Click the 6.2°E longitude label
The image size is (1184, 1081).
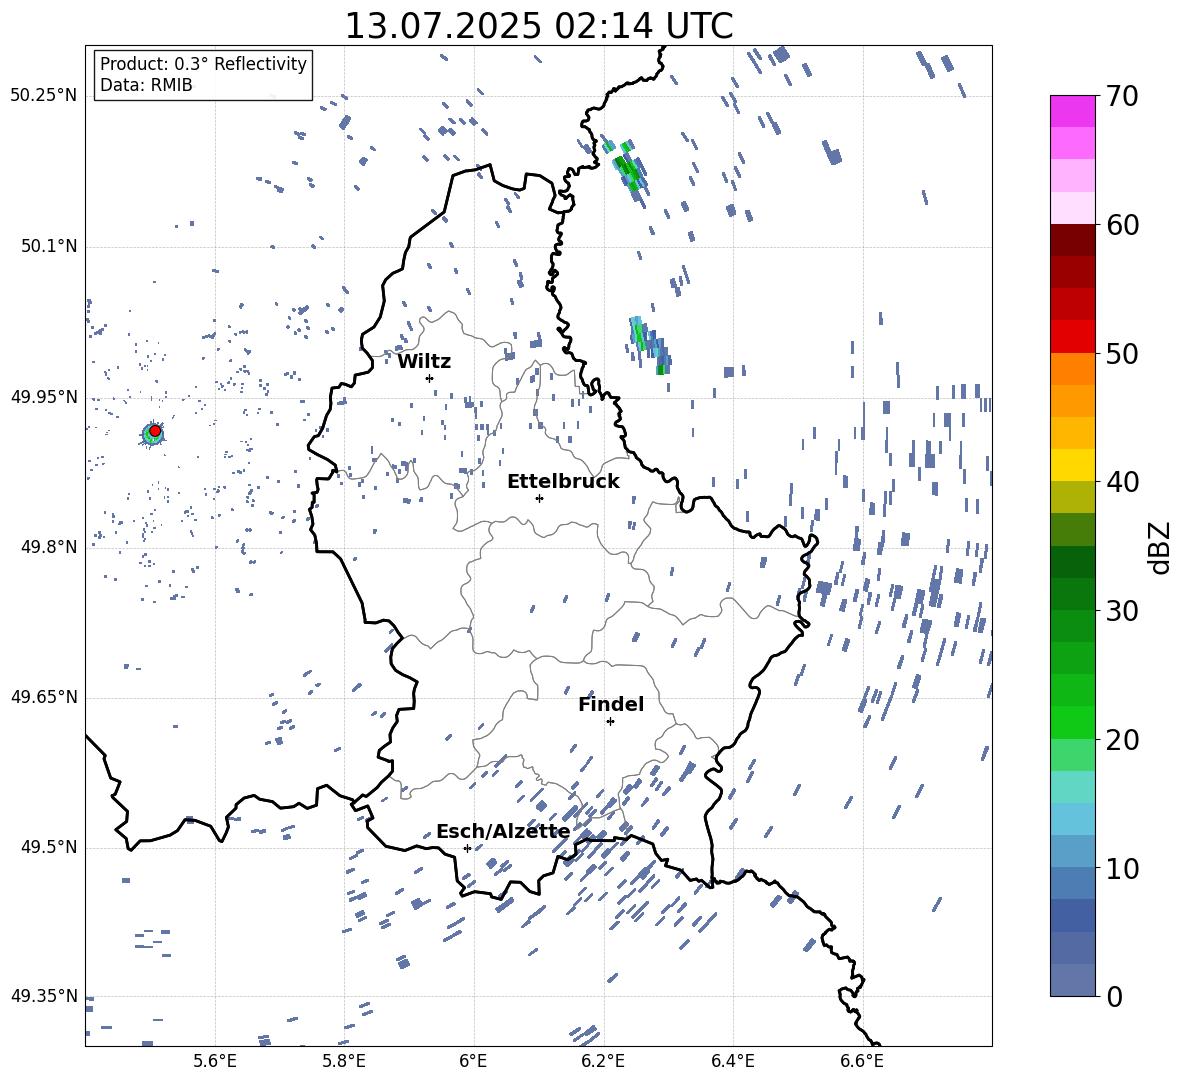point(603,1061)
